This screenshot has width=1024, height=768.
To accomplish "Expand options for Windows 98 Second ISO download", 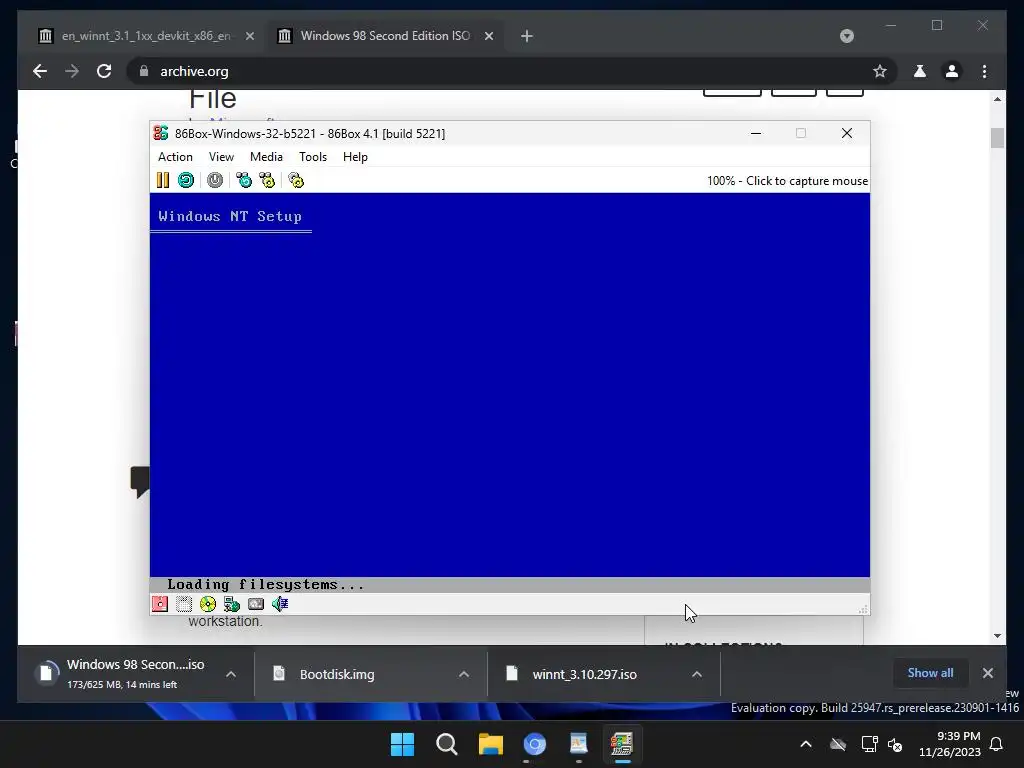I will 231,674.
